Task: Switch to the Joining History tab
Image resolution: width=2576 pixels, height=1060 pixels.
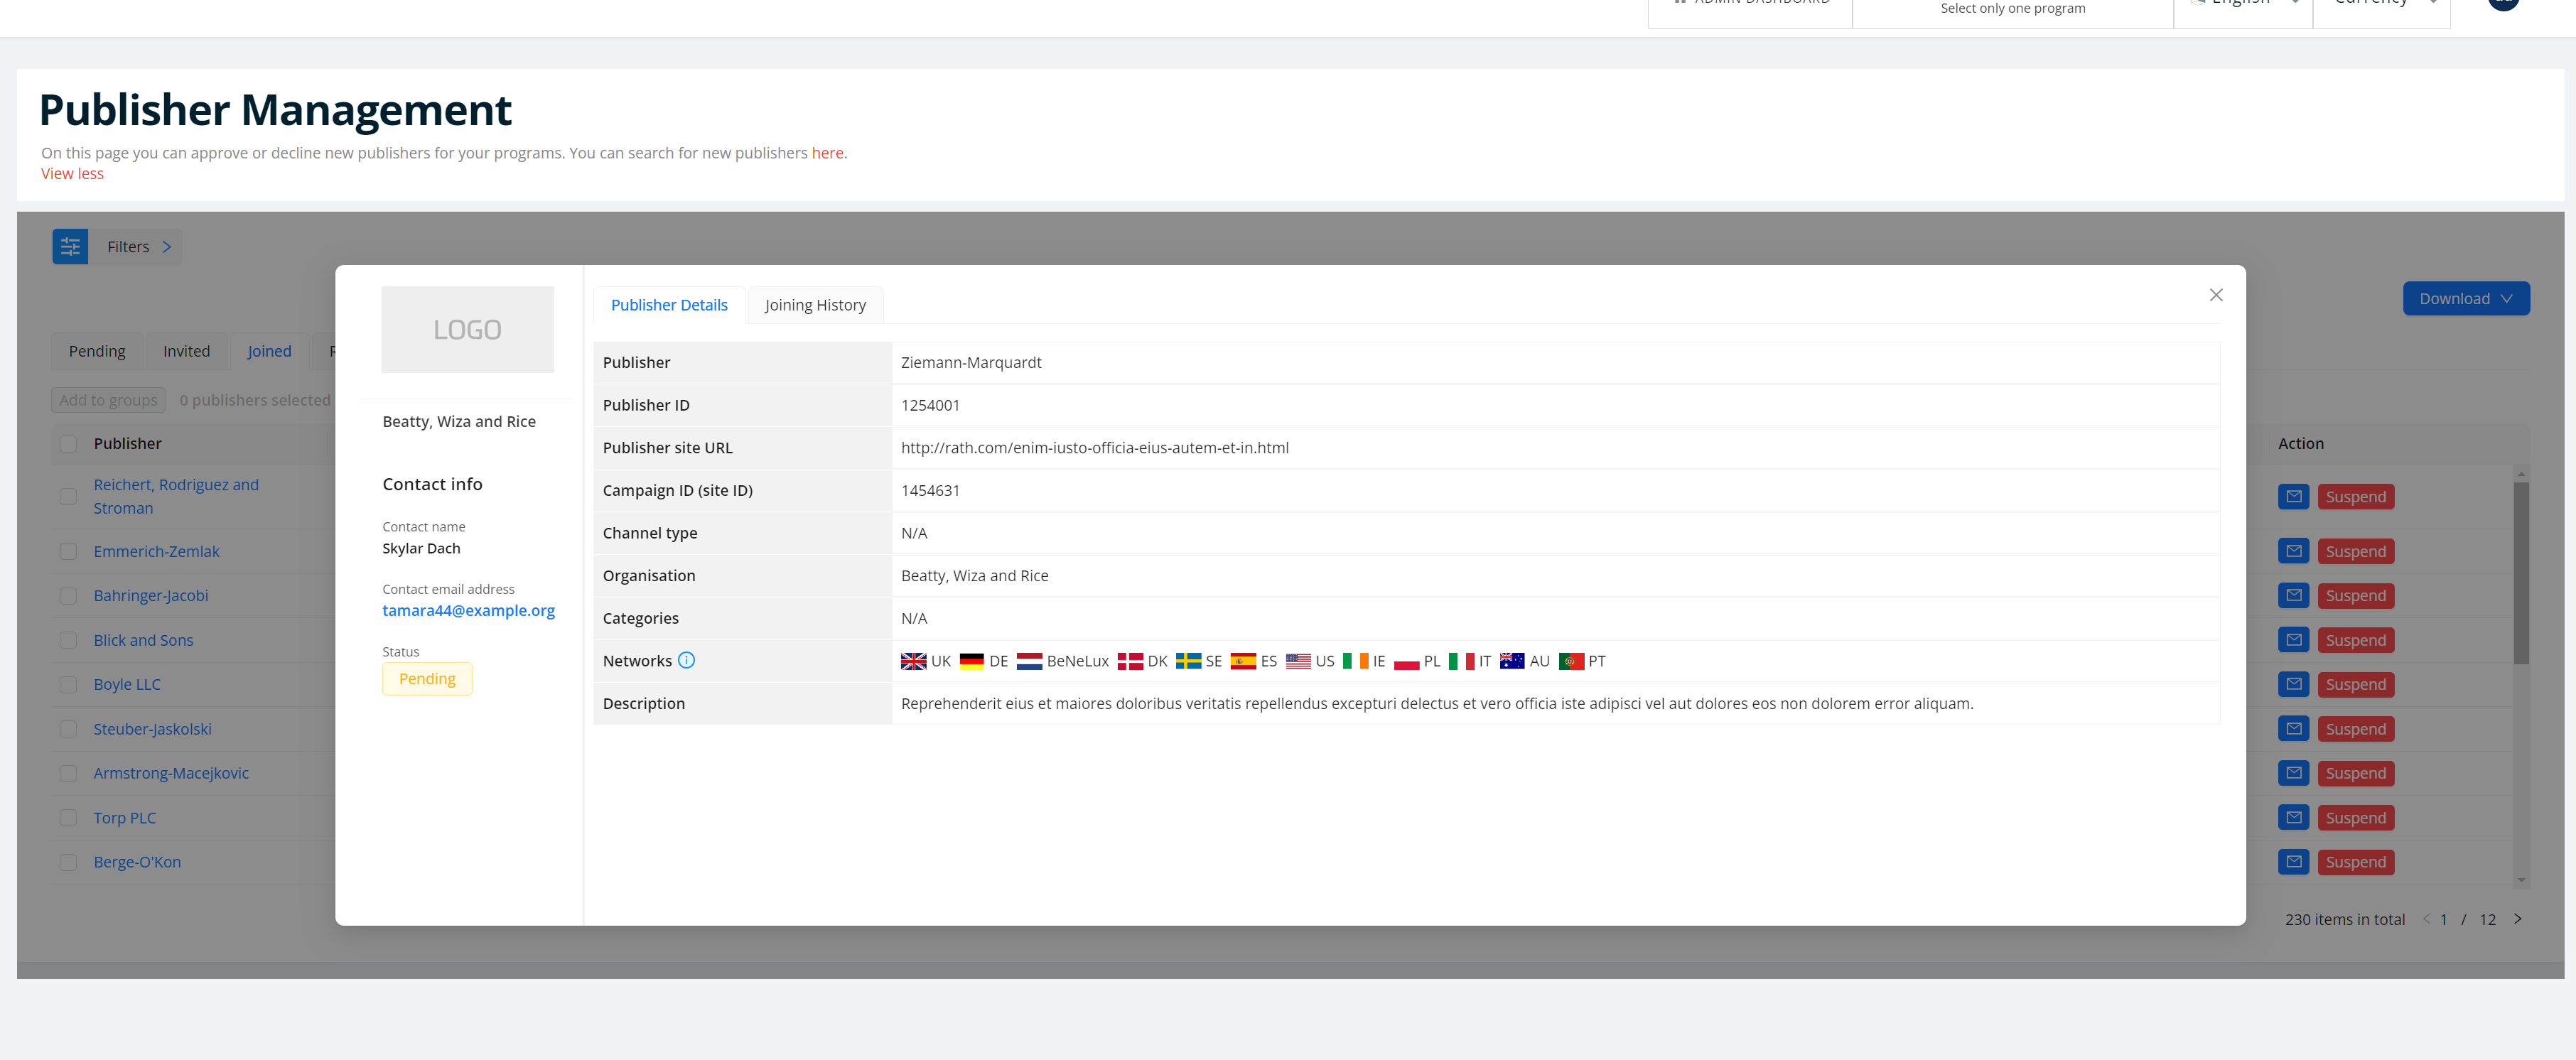Action: click(814, 305)
